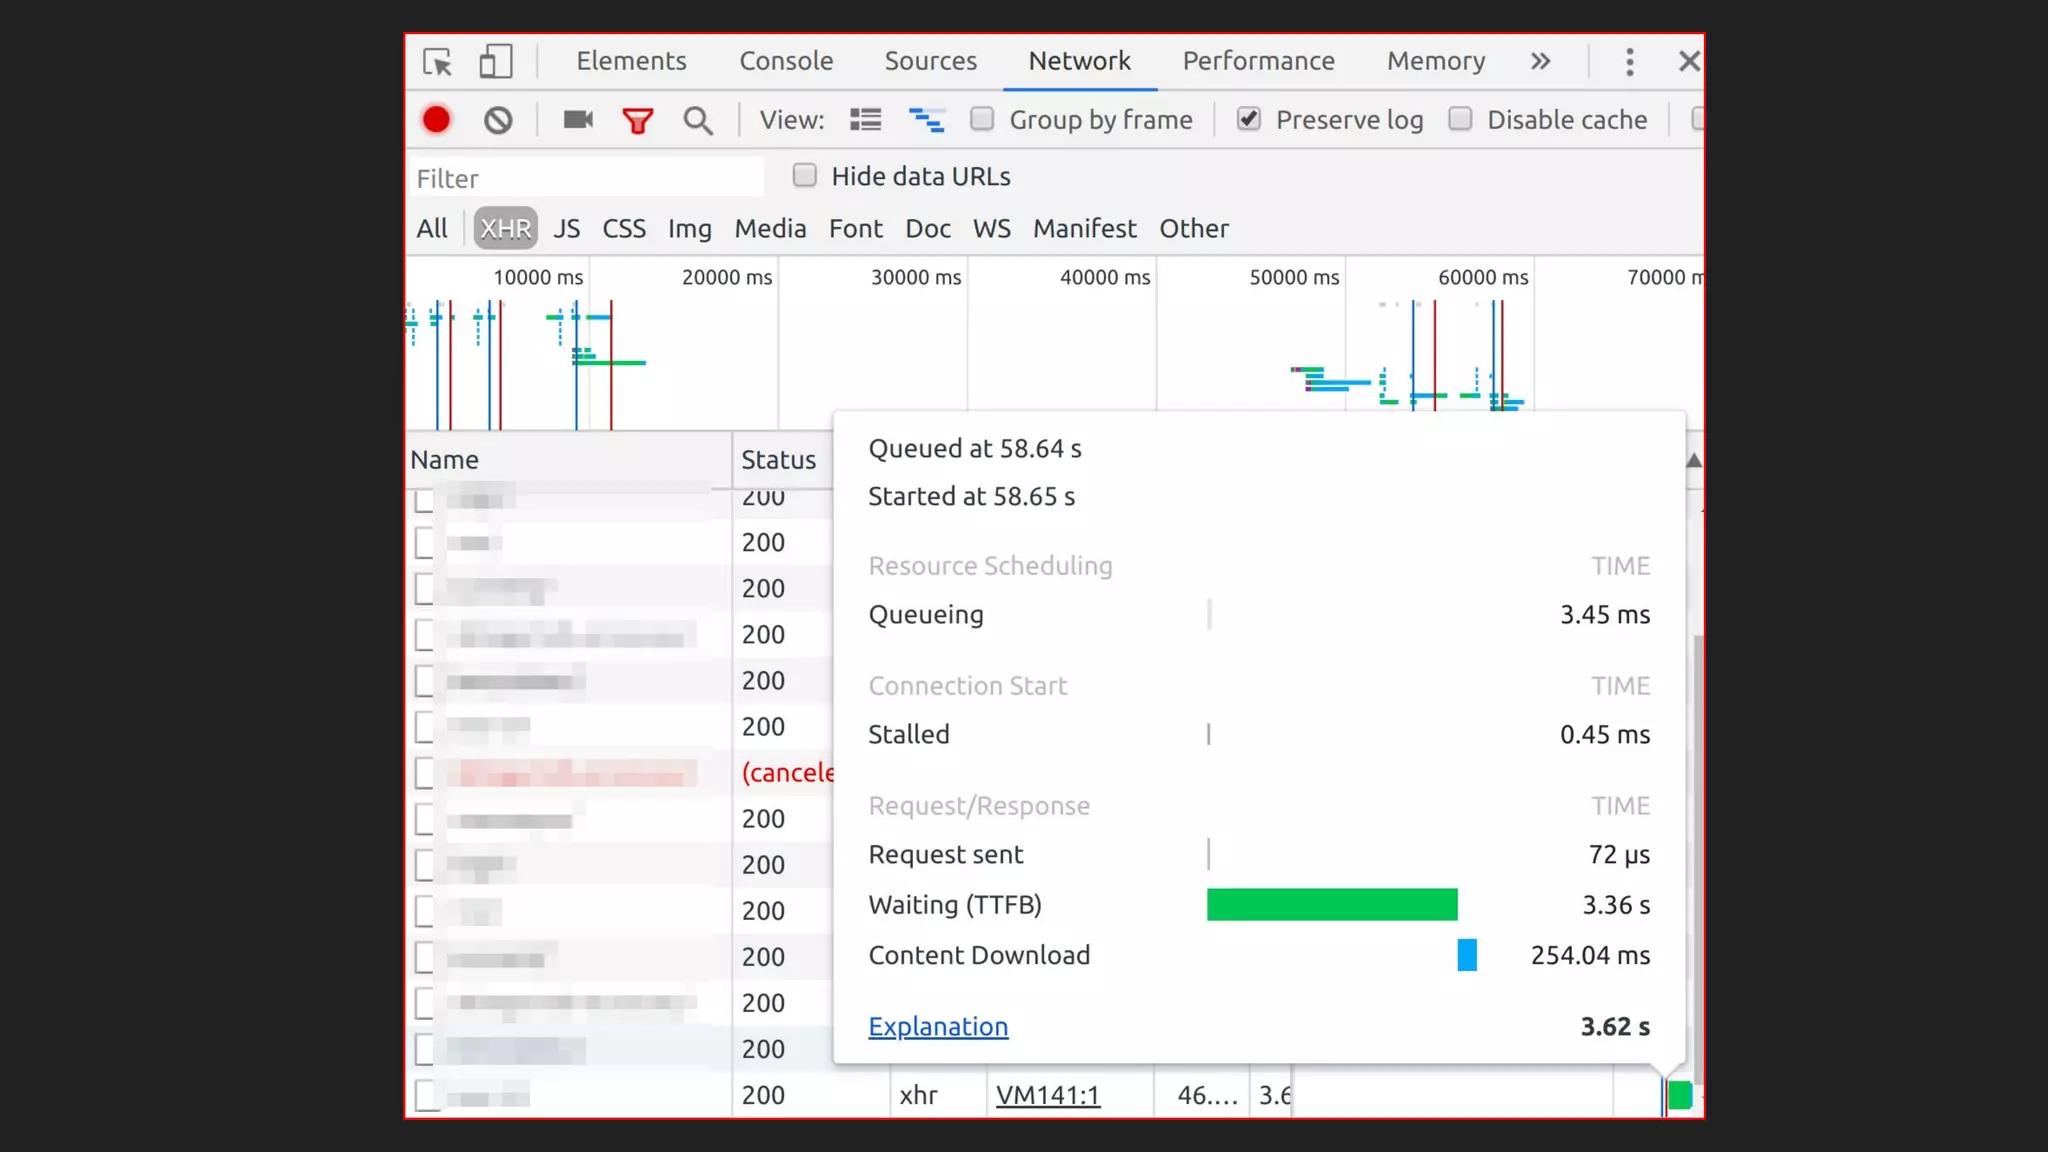Expand more DevTools tabs with the chevron

[1540, 62]
